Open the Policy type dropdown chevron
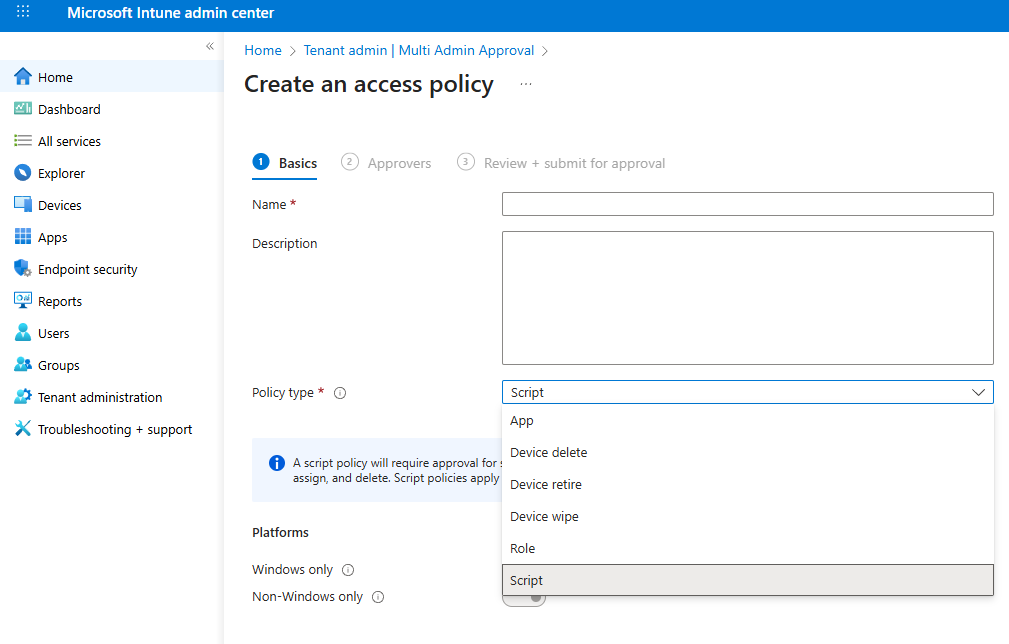The image size is (1009, 644). [978, 392]
